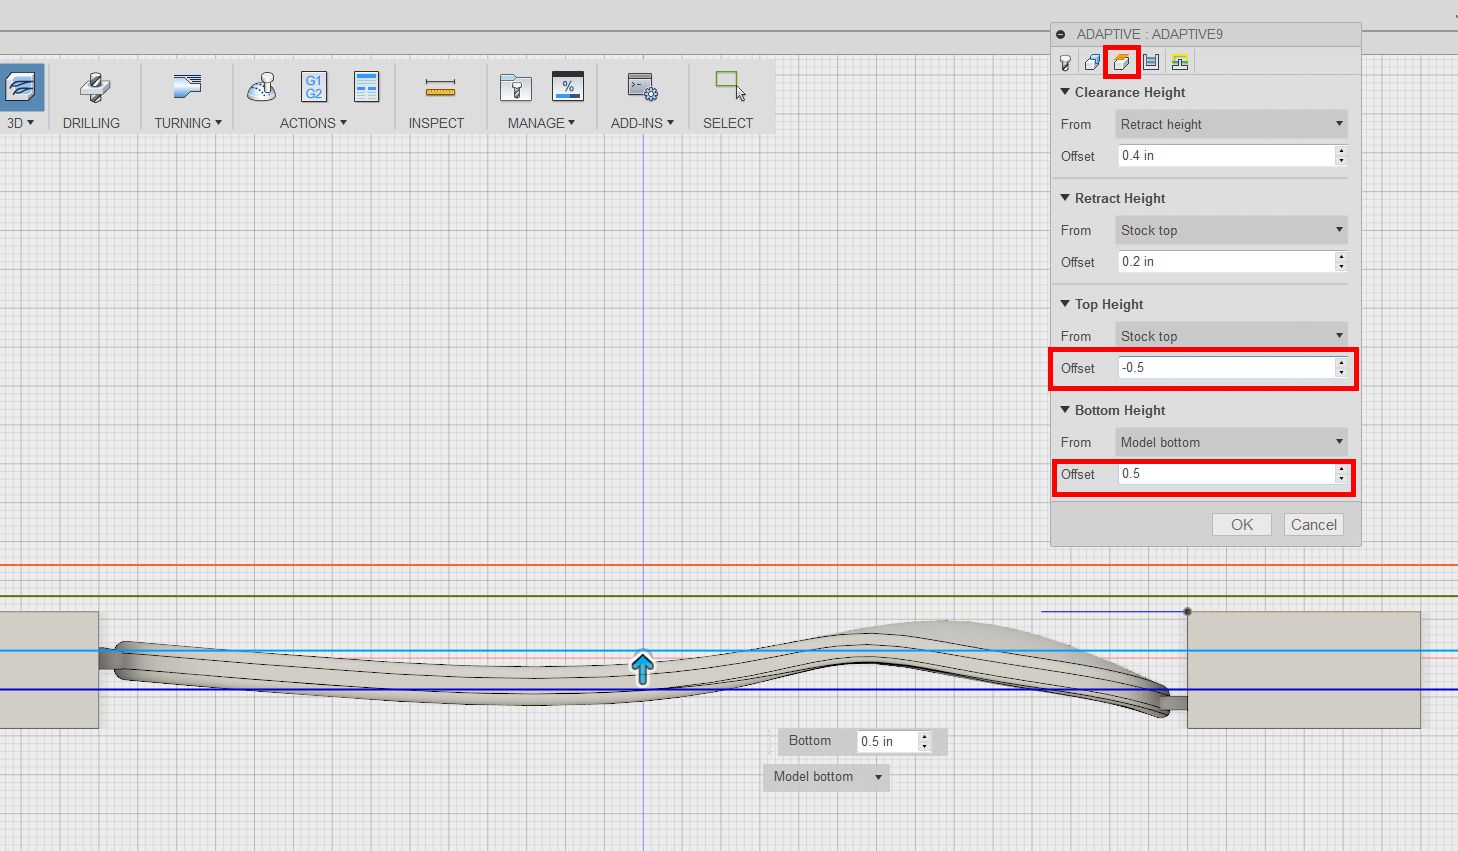Open the floating Model bottom dropdown in canvas
The image size is (1458, 851).
826,777
